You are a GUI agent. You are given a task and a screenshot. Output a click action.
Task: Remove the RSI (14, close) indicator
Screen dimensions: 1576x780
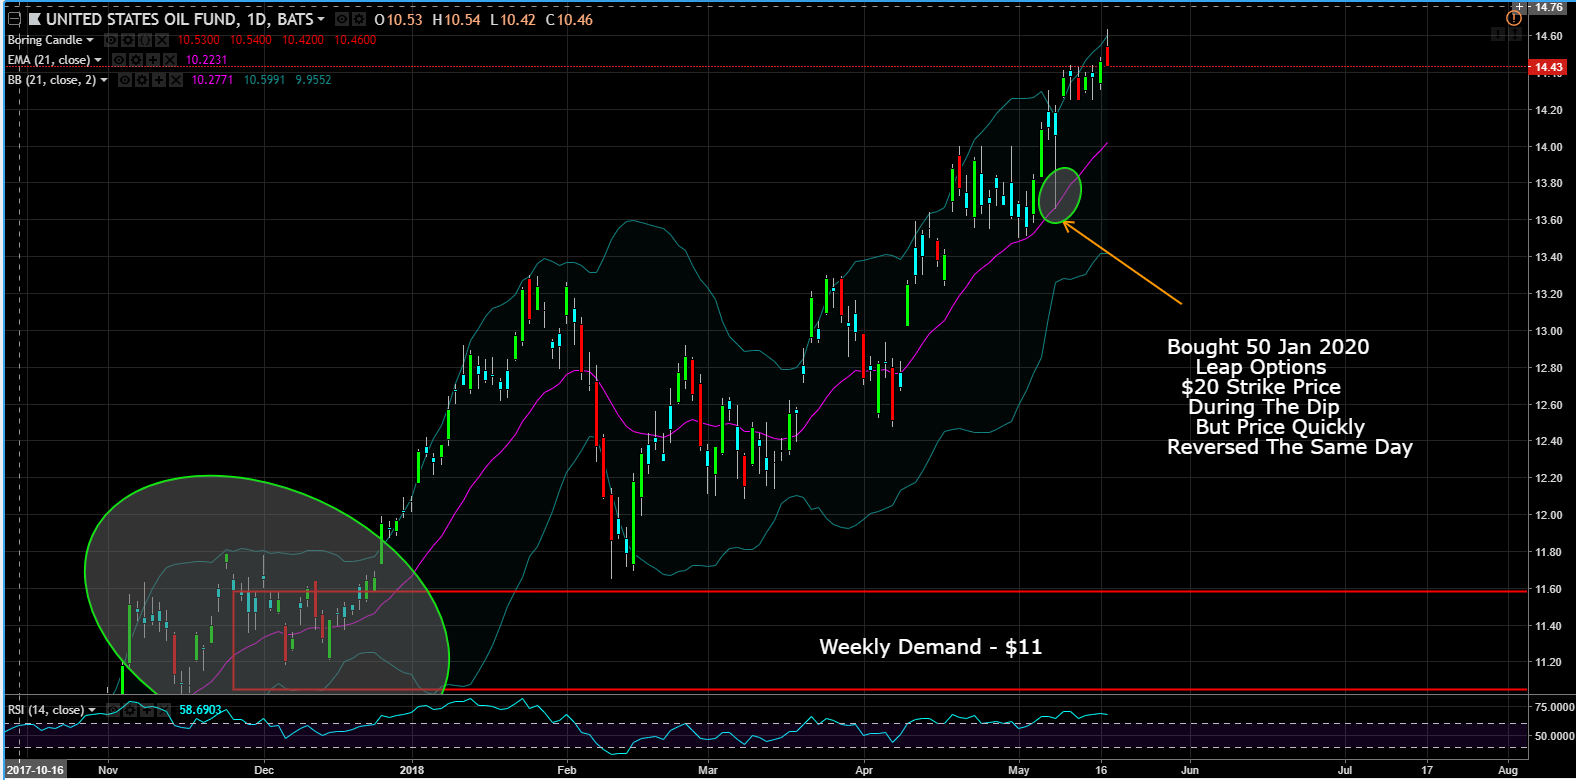(164, 710)
